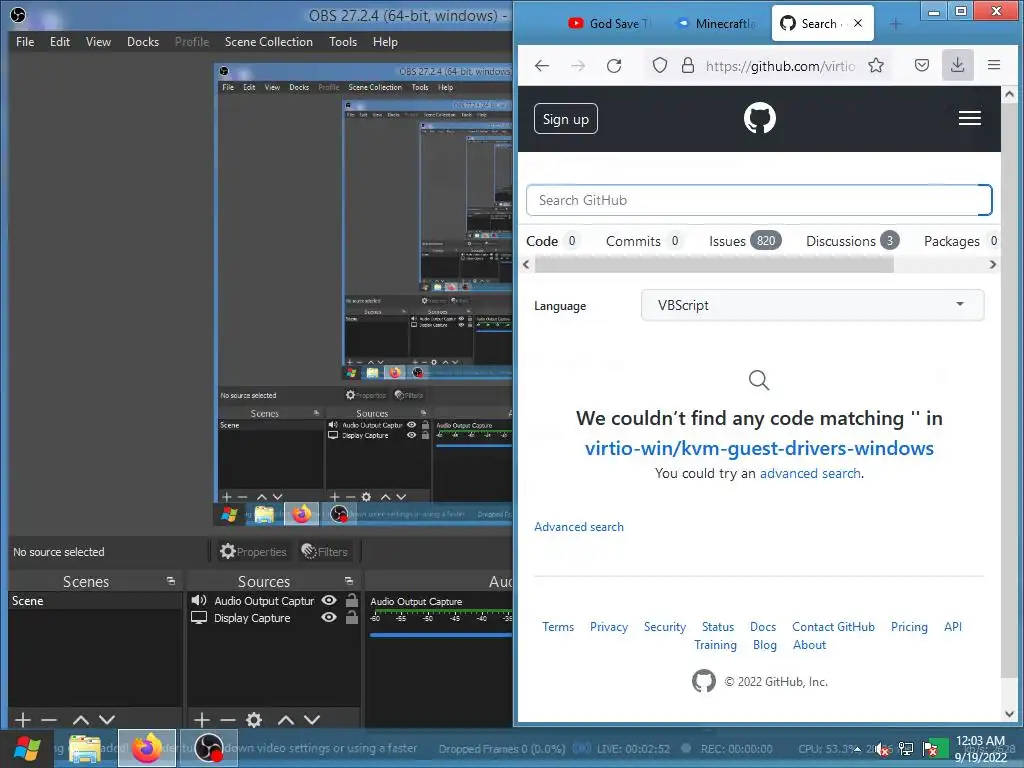This screenshot has height=768, width=1024.
Task: Select the Code search results tab
Action: 552,241
